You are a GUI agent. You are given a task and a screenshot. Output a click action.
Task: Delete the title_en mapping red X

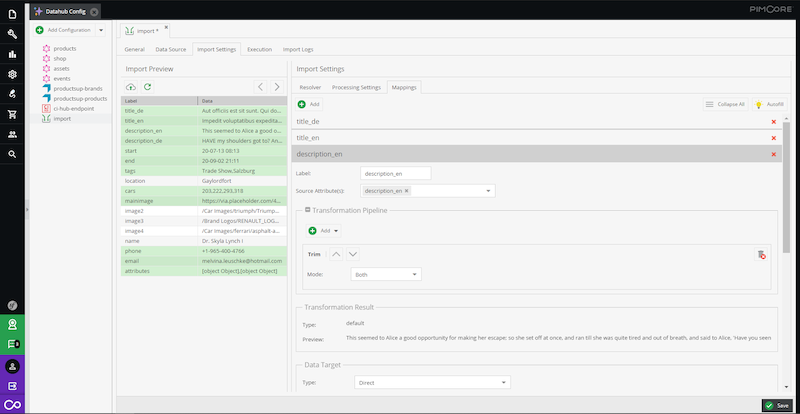tap(773, 138)
